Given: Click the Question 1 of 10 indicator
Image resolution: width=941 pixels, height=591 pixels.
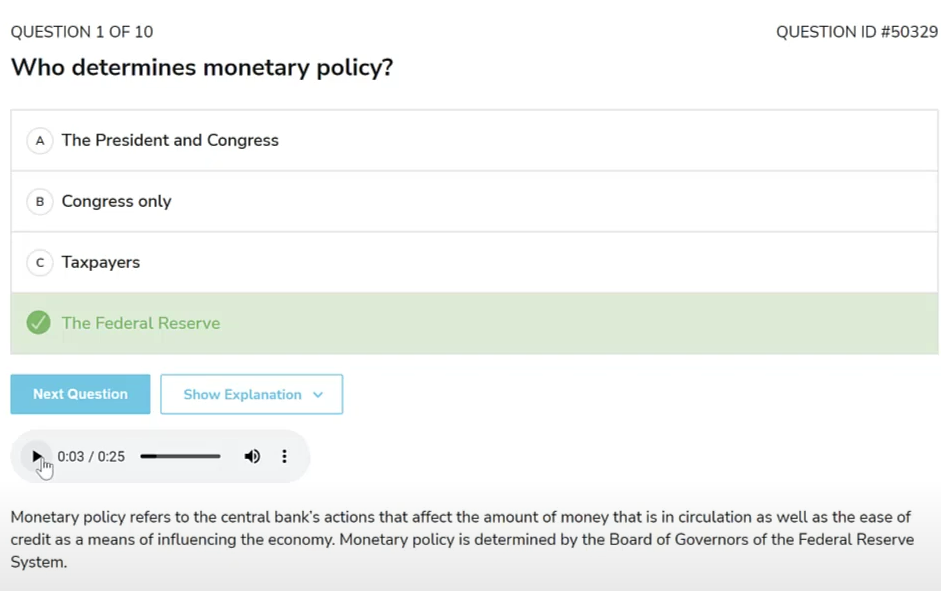Looking at the screenshot, I should (x=82, y=32).
